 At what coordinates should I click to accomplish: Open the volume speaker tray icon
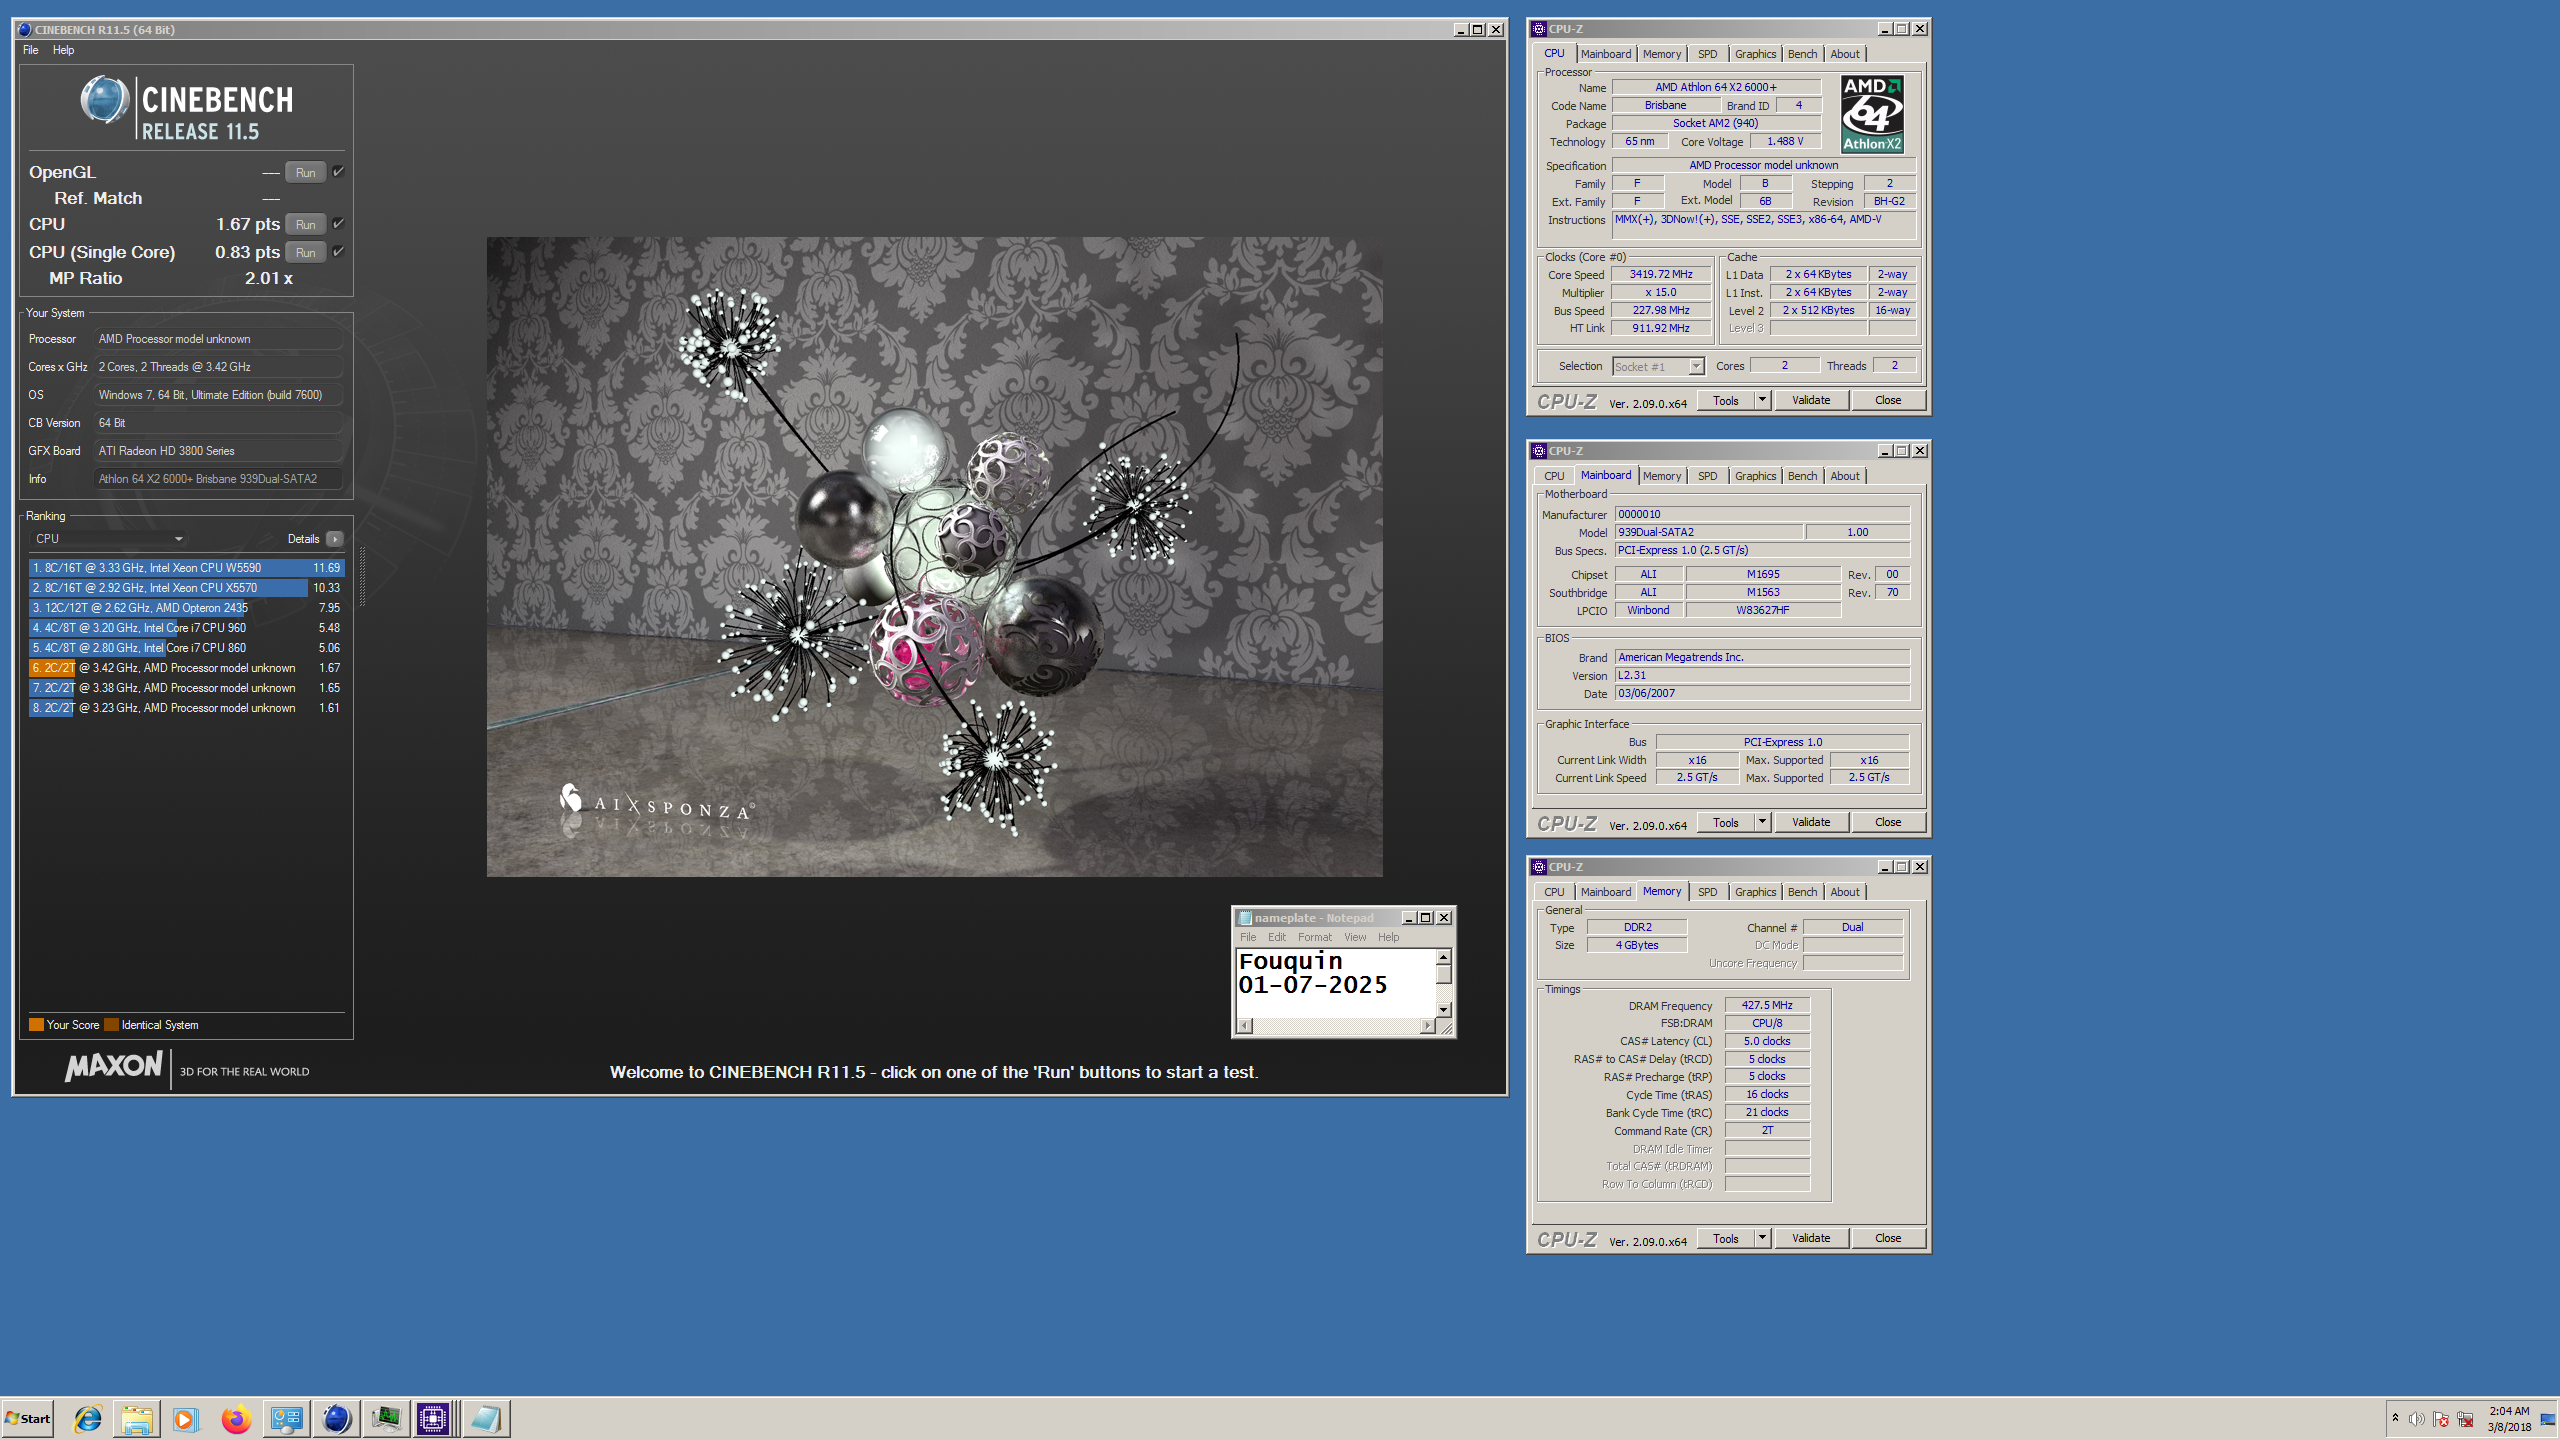[x=2416, y=1419]
